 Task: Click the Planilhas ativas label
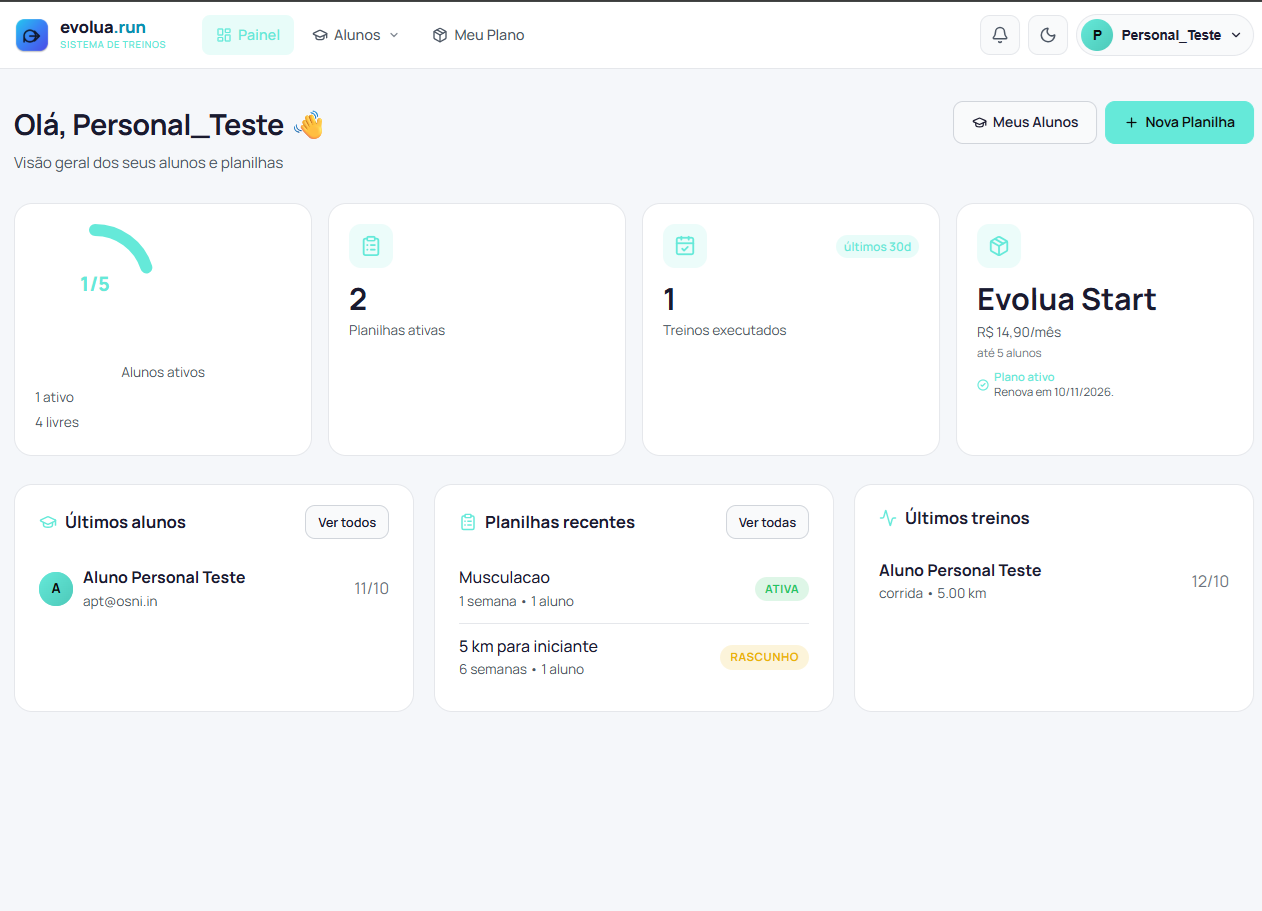click(x=397, y=330)
